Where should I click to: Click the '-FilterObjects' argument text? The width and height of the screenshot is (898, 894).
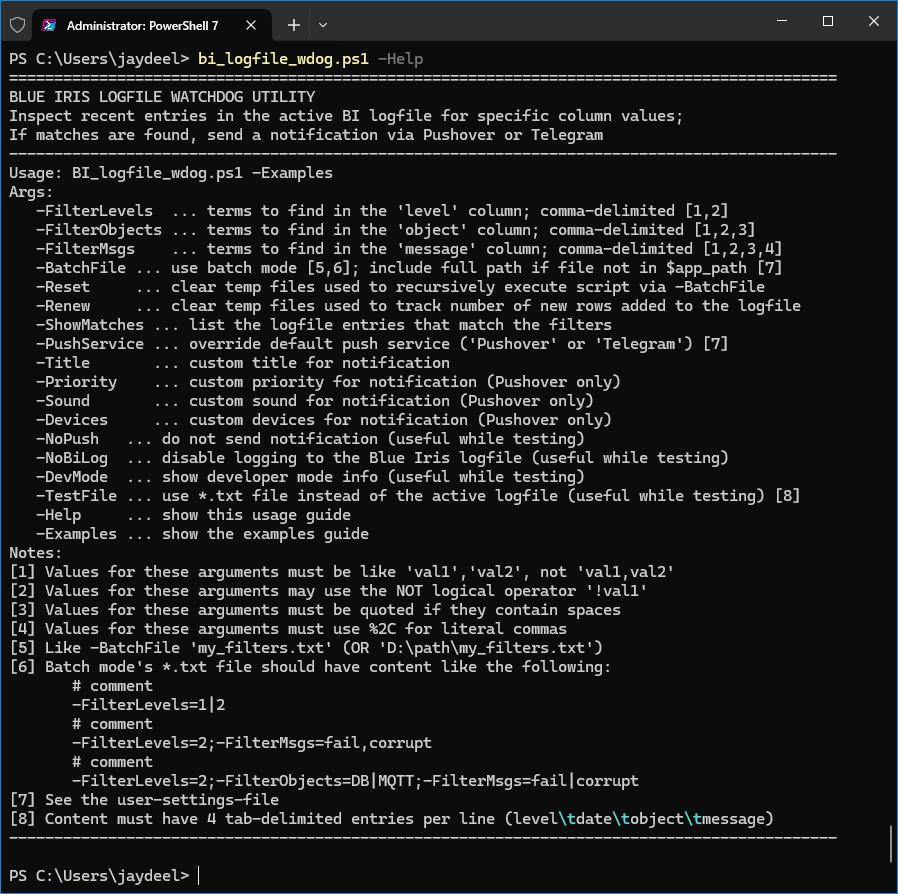tap(99, 230)
